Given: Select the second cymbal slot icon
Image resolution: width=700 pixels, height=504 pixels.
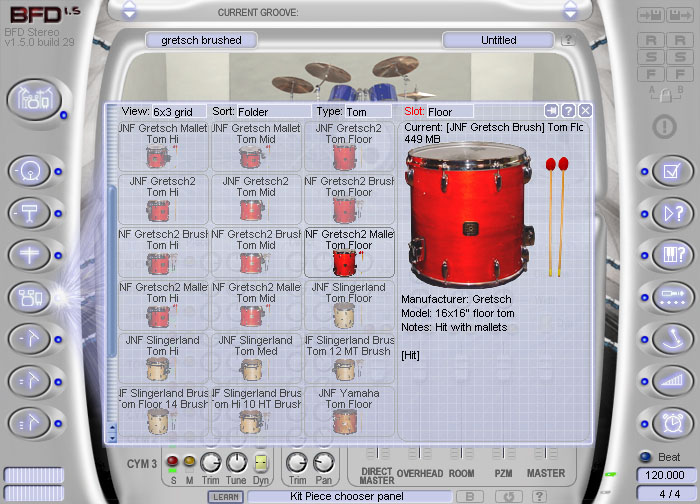Looking at the screenshot, I should tap(29, 381).
